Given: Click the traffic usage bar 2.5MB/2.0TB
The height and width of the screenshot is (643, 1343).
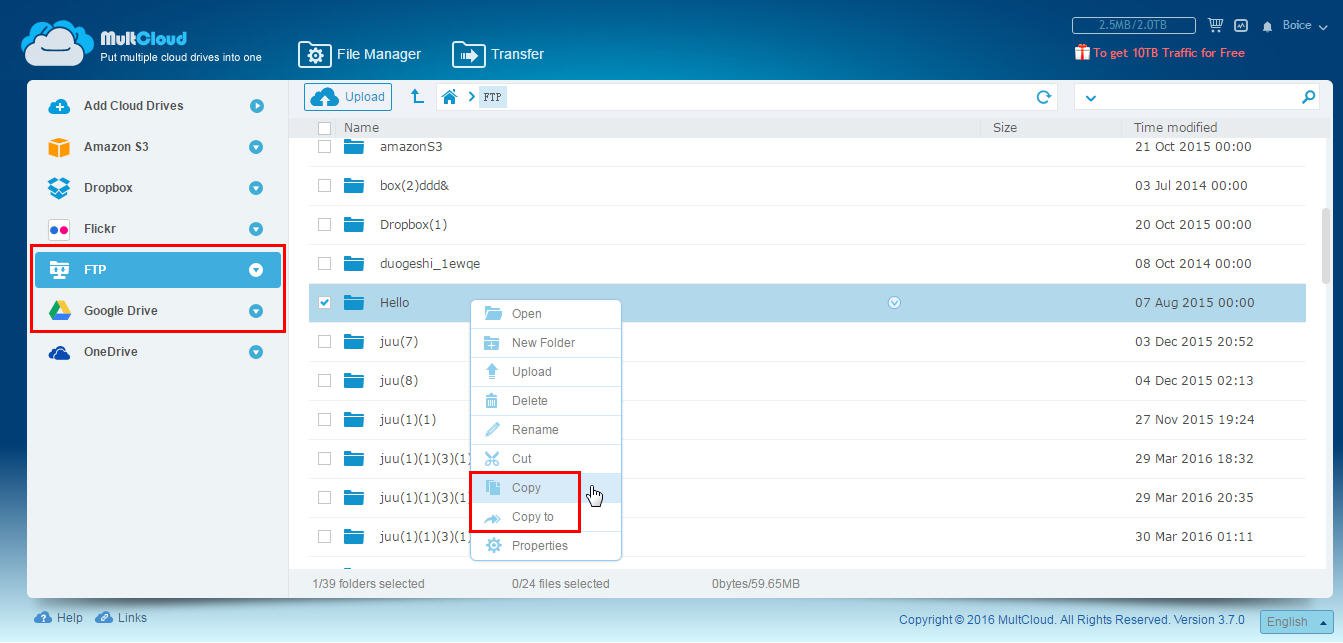Looking at the screenshot, I should click(x=1133, y=25).
